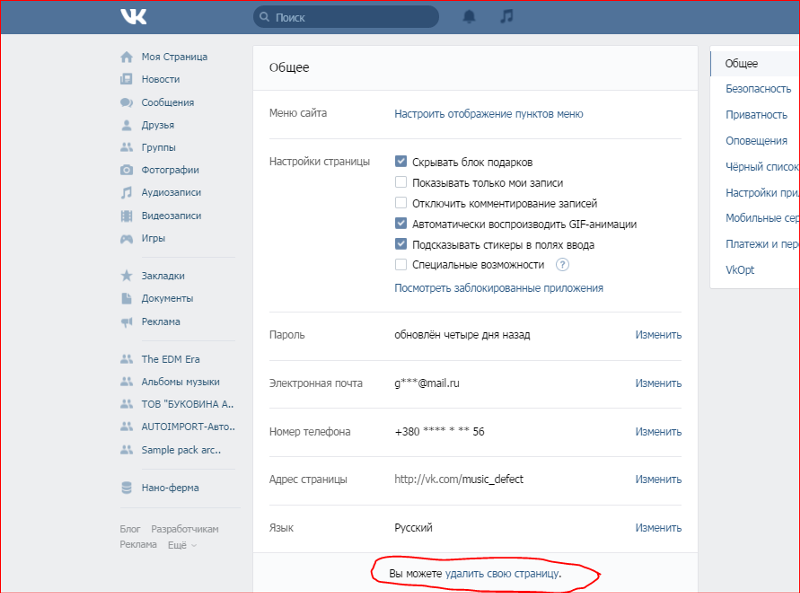The height and width of the screenshot is (593, 800).
Task: Open Закладки star icon in sidebar
Action: (x=126, y=276)
